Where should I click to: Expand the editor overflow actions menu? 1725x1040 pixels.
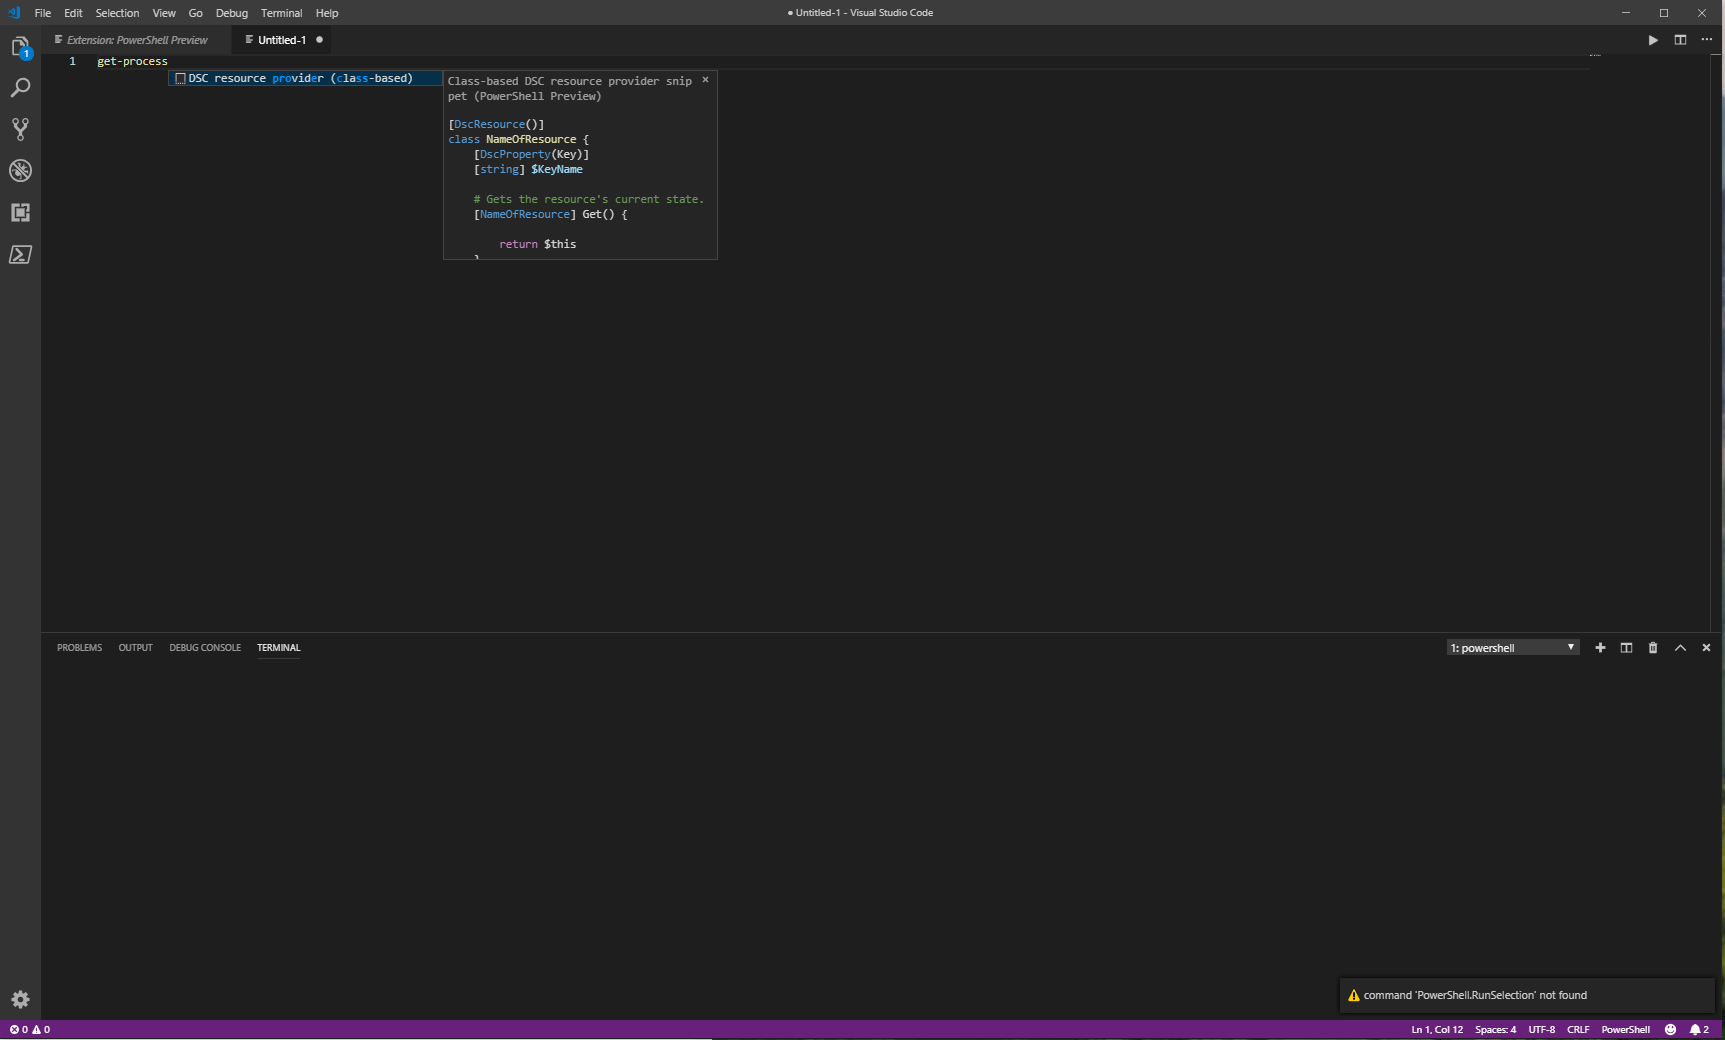[1708, 41]
